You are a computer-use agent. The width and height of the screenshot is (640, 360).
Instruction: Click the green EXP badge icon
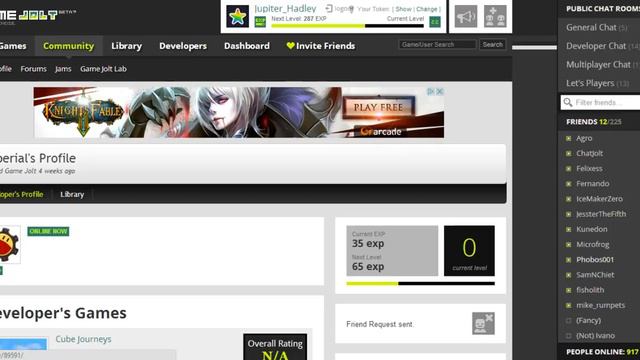click(x=260, y=22)
